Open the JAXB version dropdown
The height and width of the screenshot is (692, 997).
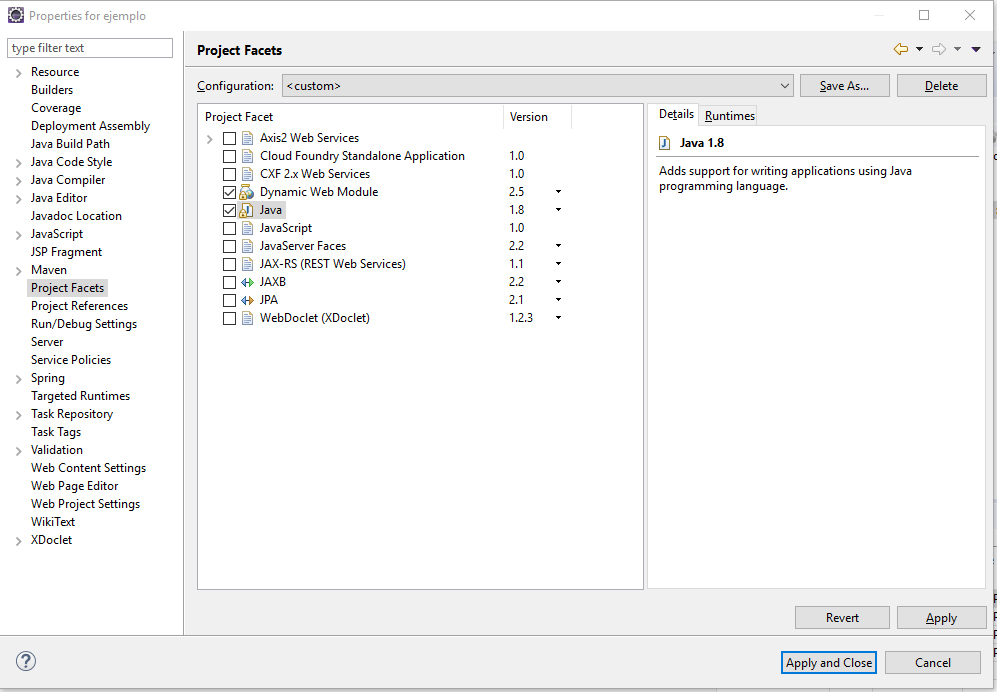(558, 281)
